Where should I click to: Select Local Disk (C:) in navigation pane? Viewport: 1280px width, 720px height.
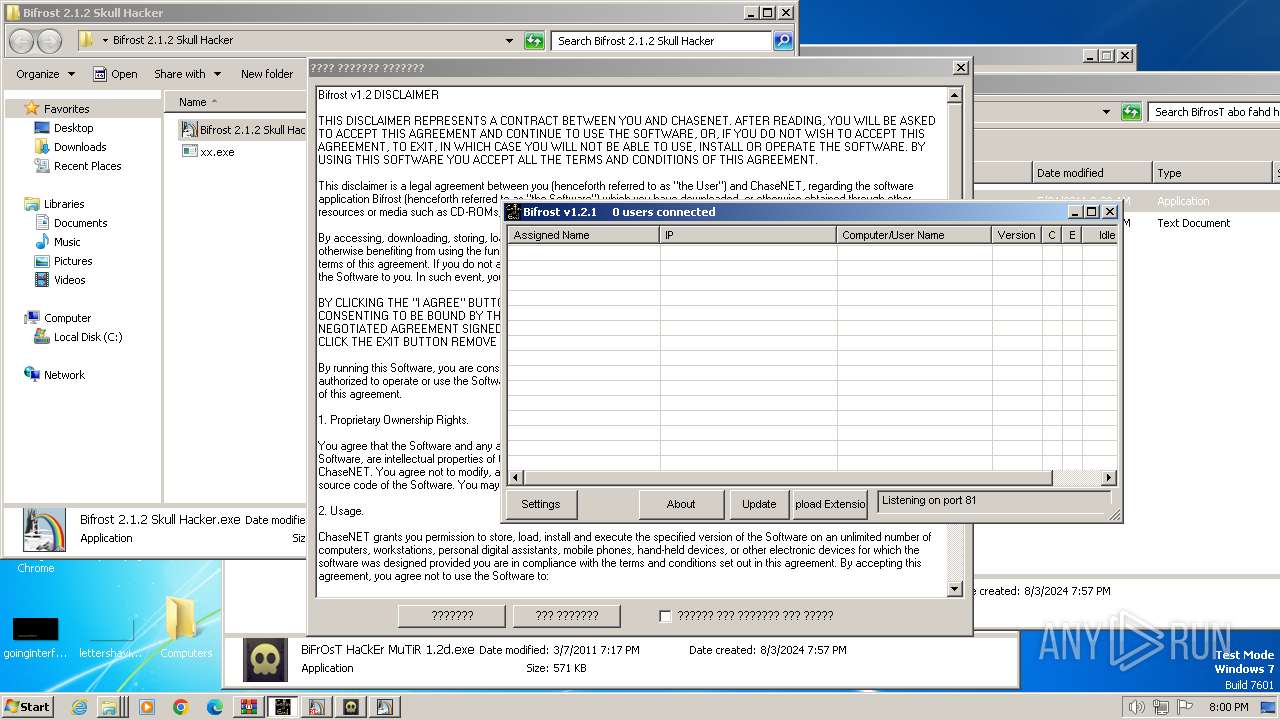[x=88, y=337]
